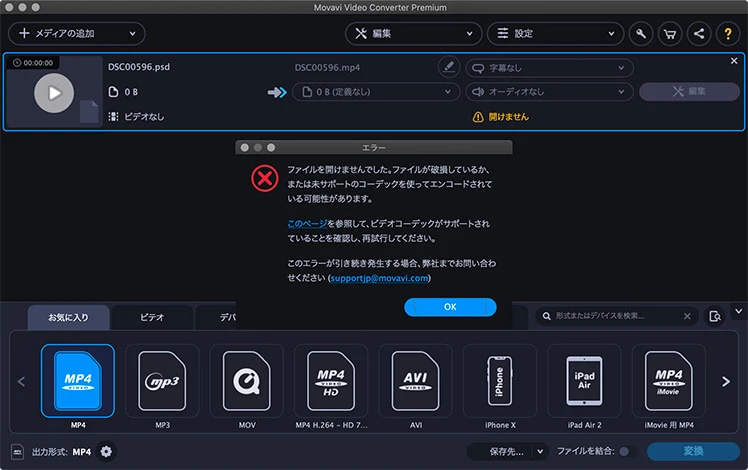Image resolution: width=748 pixels, height=470 pixels.
Task: Click the pencil rename icon for DSC00596.mp4
Action: point(448,67)
